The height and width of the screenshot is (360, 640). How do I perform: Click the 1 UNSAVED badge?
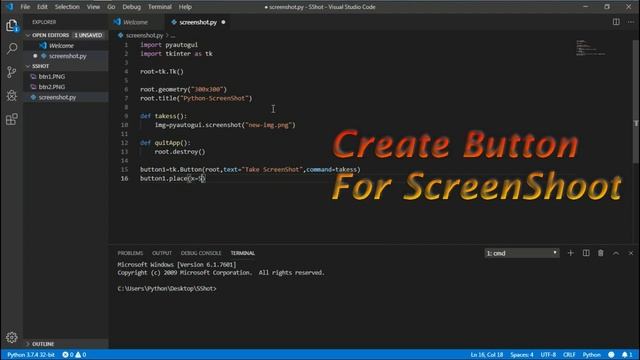coord(88,35)
